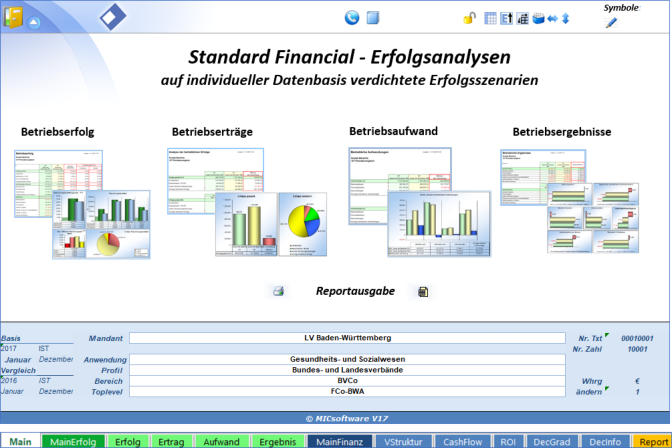Click the blue diamond logo icon

point(113,16)
